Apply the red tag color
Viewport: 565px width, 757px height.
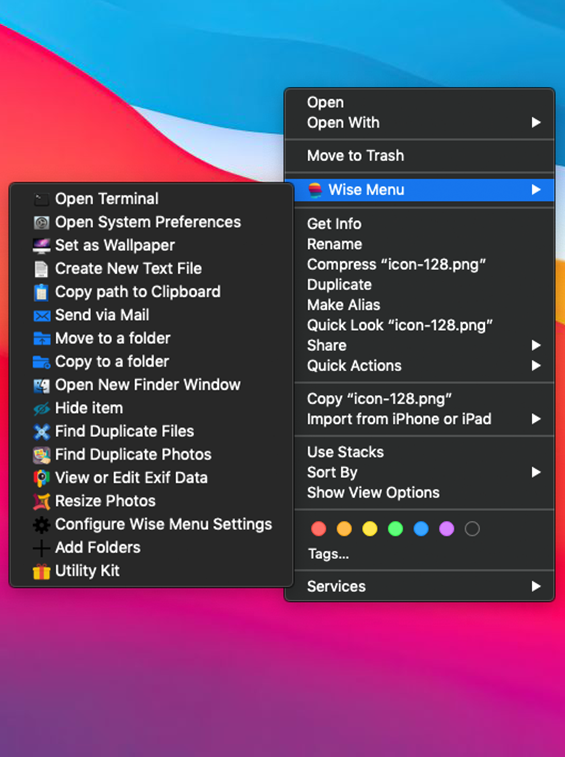coord(319,529)
